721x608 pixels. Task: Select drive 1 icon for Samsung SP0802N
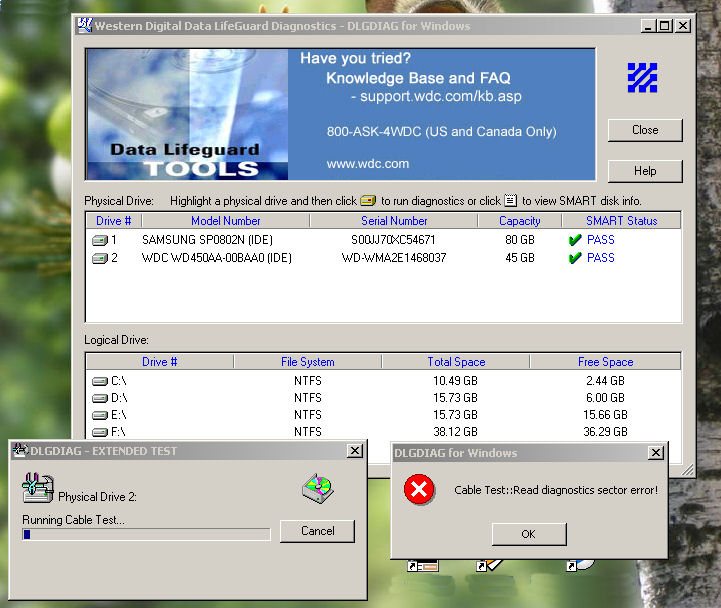point(99,240)
